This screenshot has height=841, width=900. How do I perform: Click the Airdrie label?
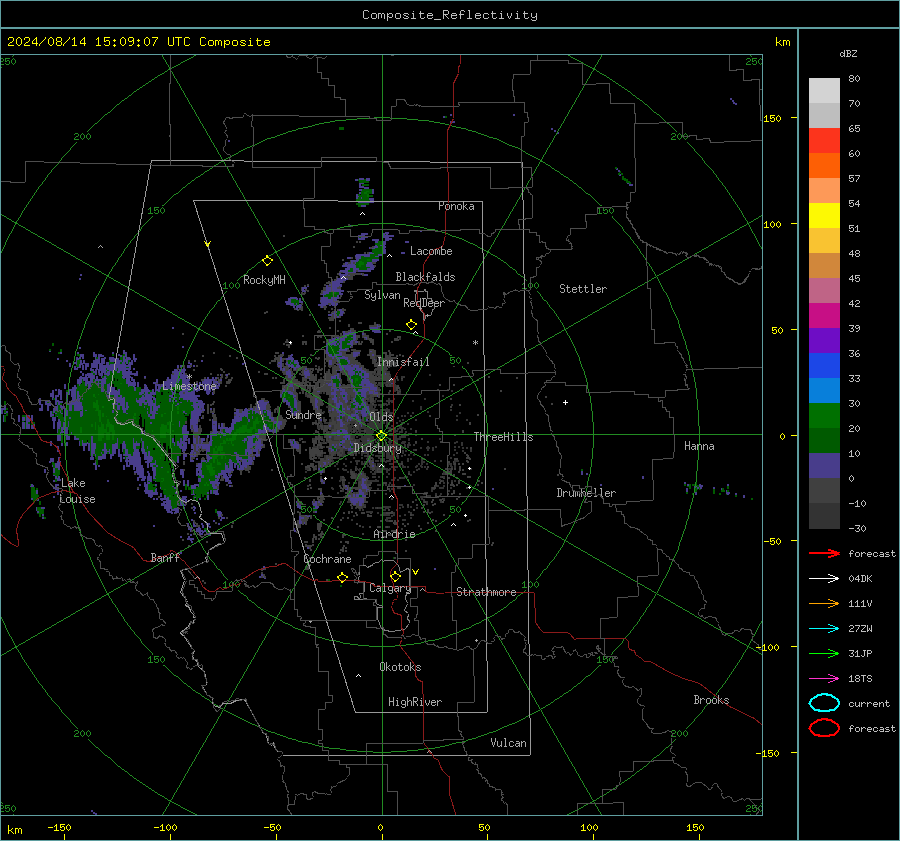pos(394,534)
